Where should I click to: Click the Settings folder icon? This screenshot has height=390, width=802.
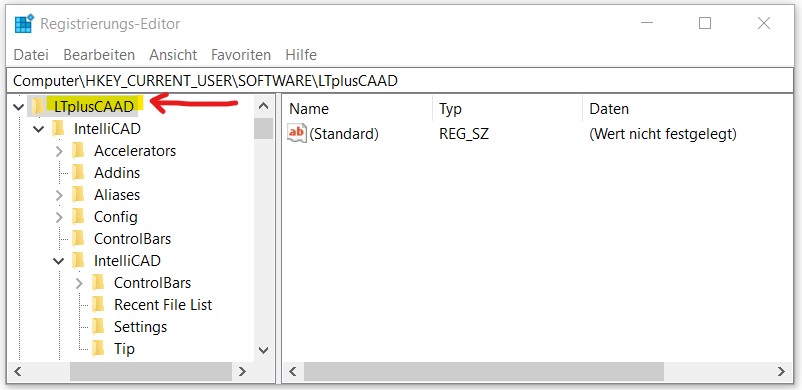click(x=98, y=327)
